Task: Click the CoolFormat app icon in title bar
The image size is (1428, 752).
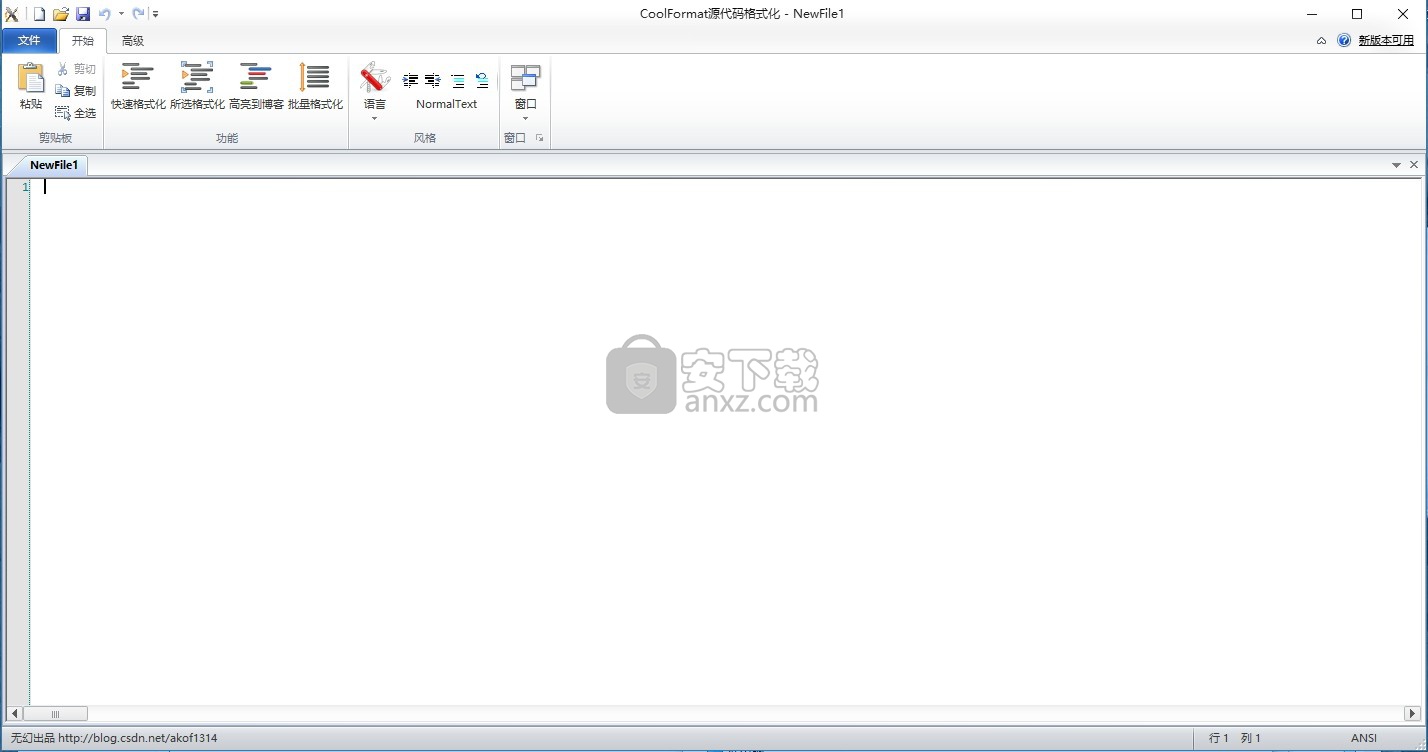Action: click(11, 14)
